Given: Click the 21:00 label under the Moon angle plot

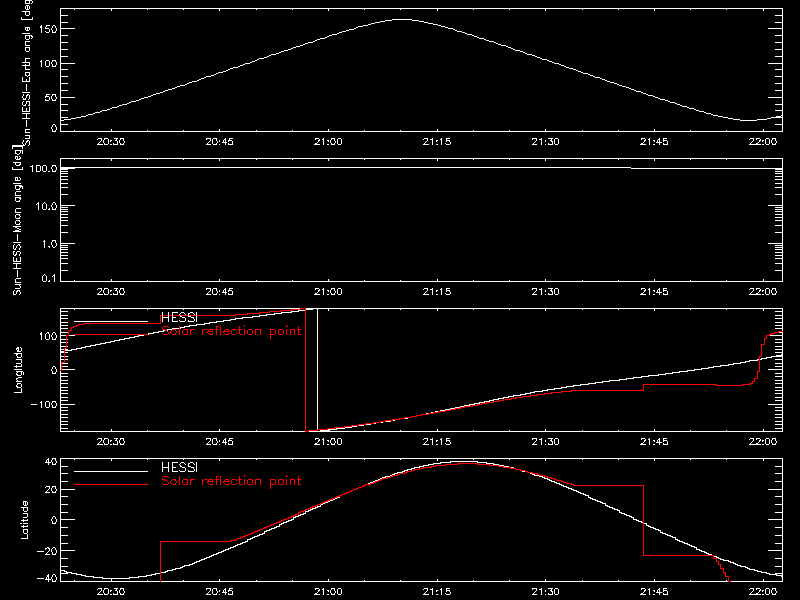Looking at the screenshot, I should [x=328, y=292].
